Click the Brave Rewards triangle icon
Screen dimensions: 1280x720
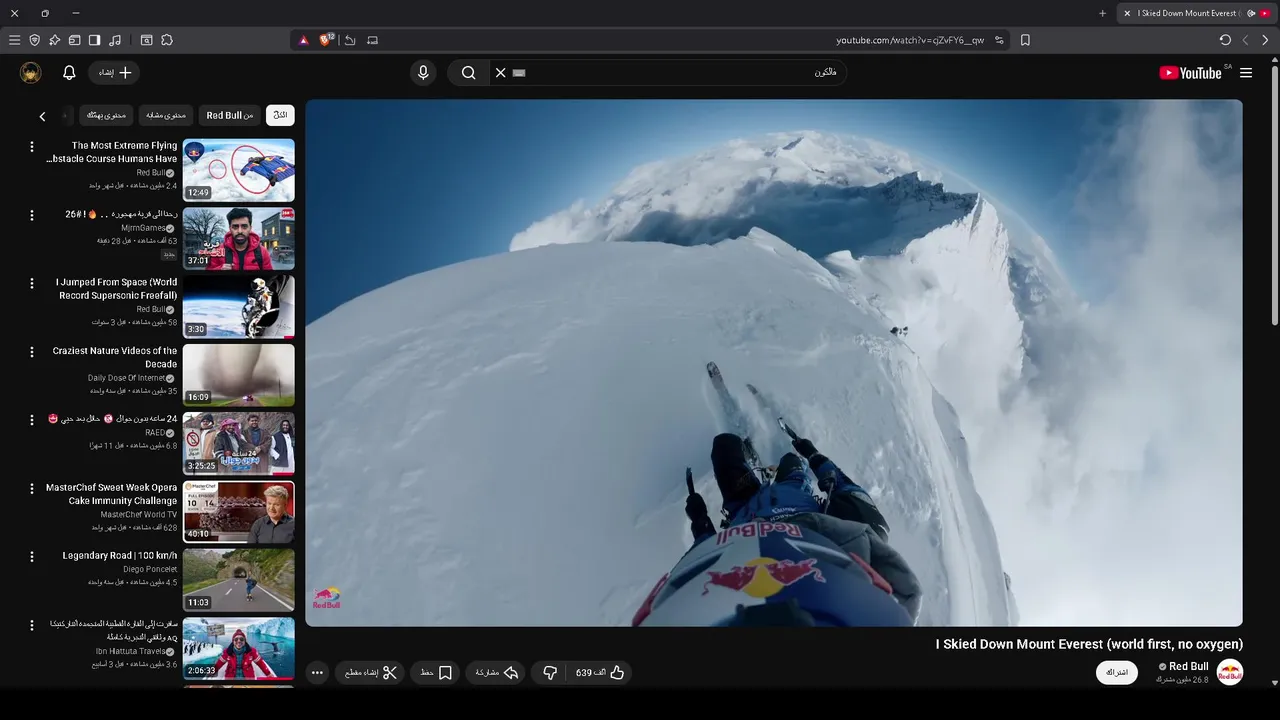(x=304, y=40)
